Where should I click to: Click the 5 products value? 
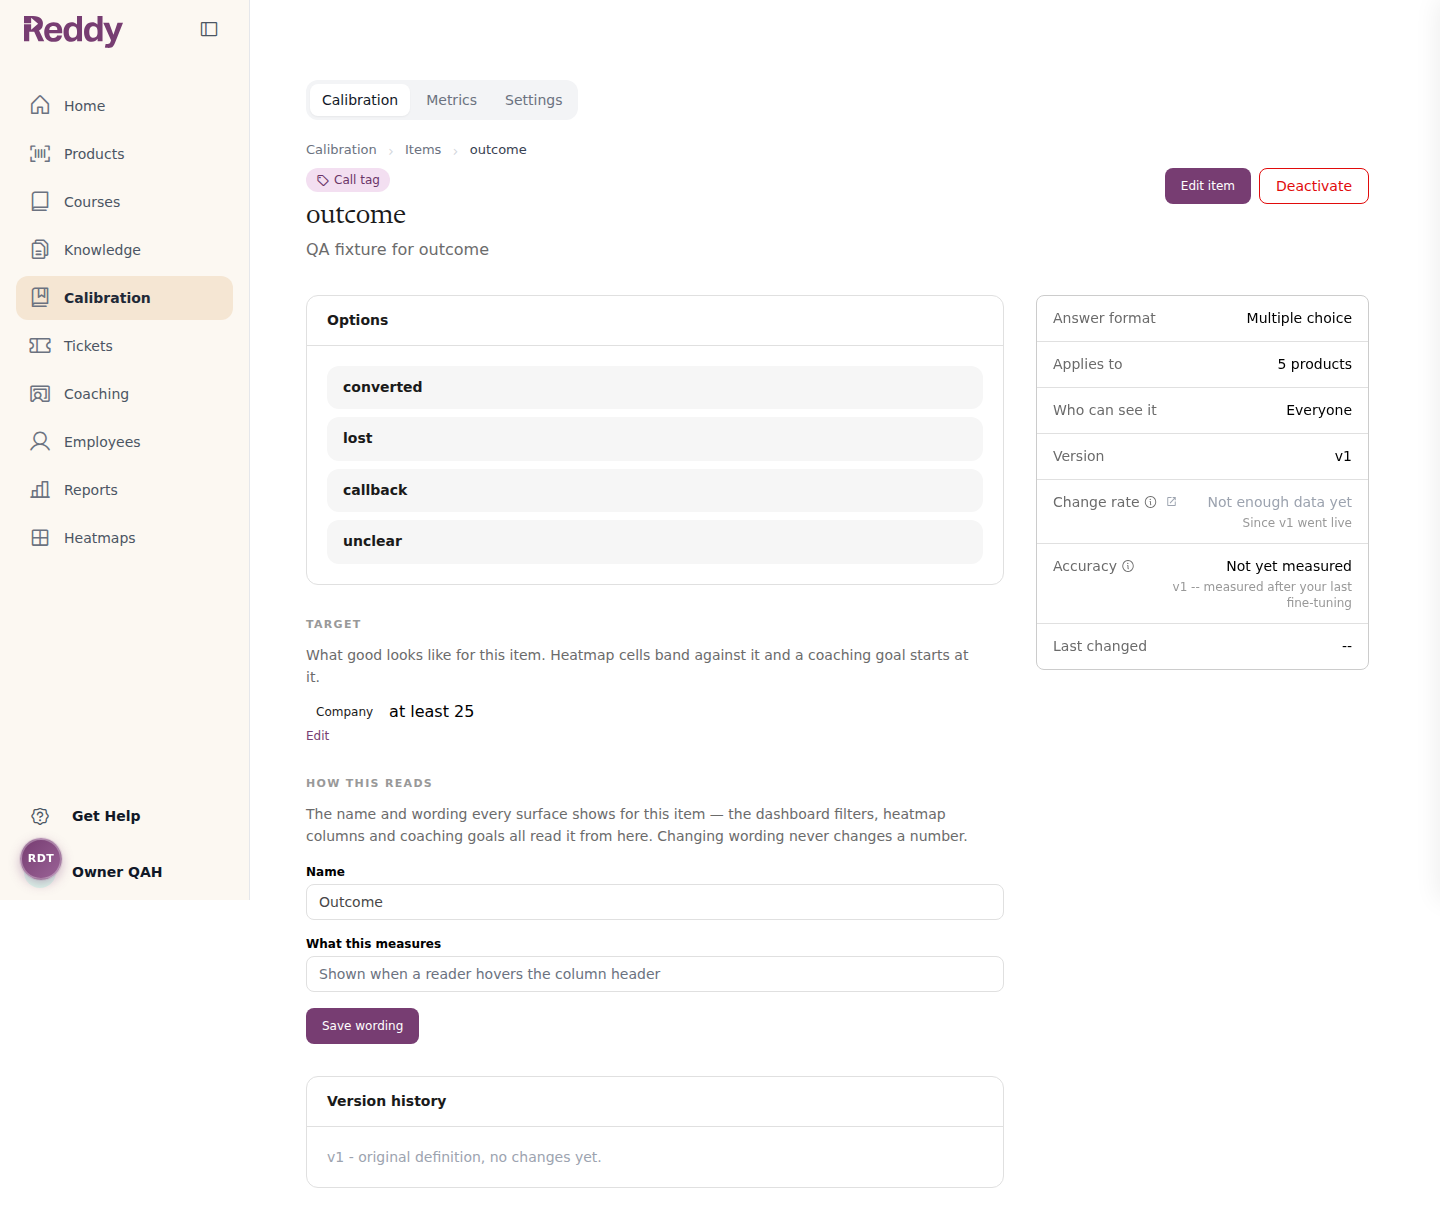1314,364
